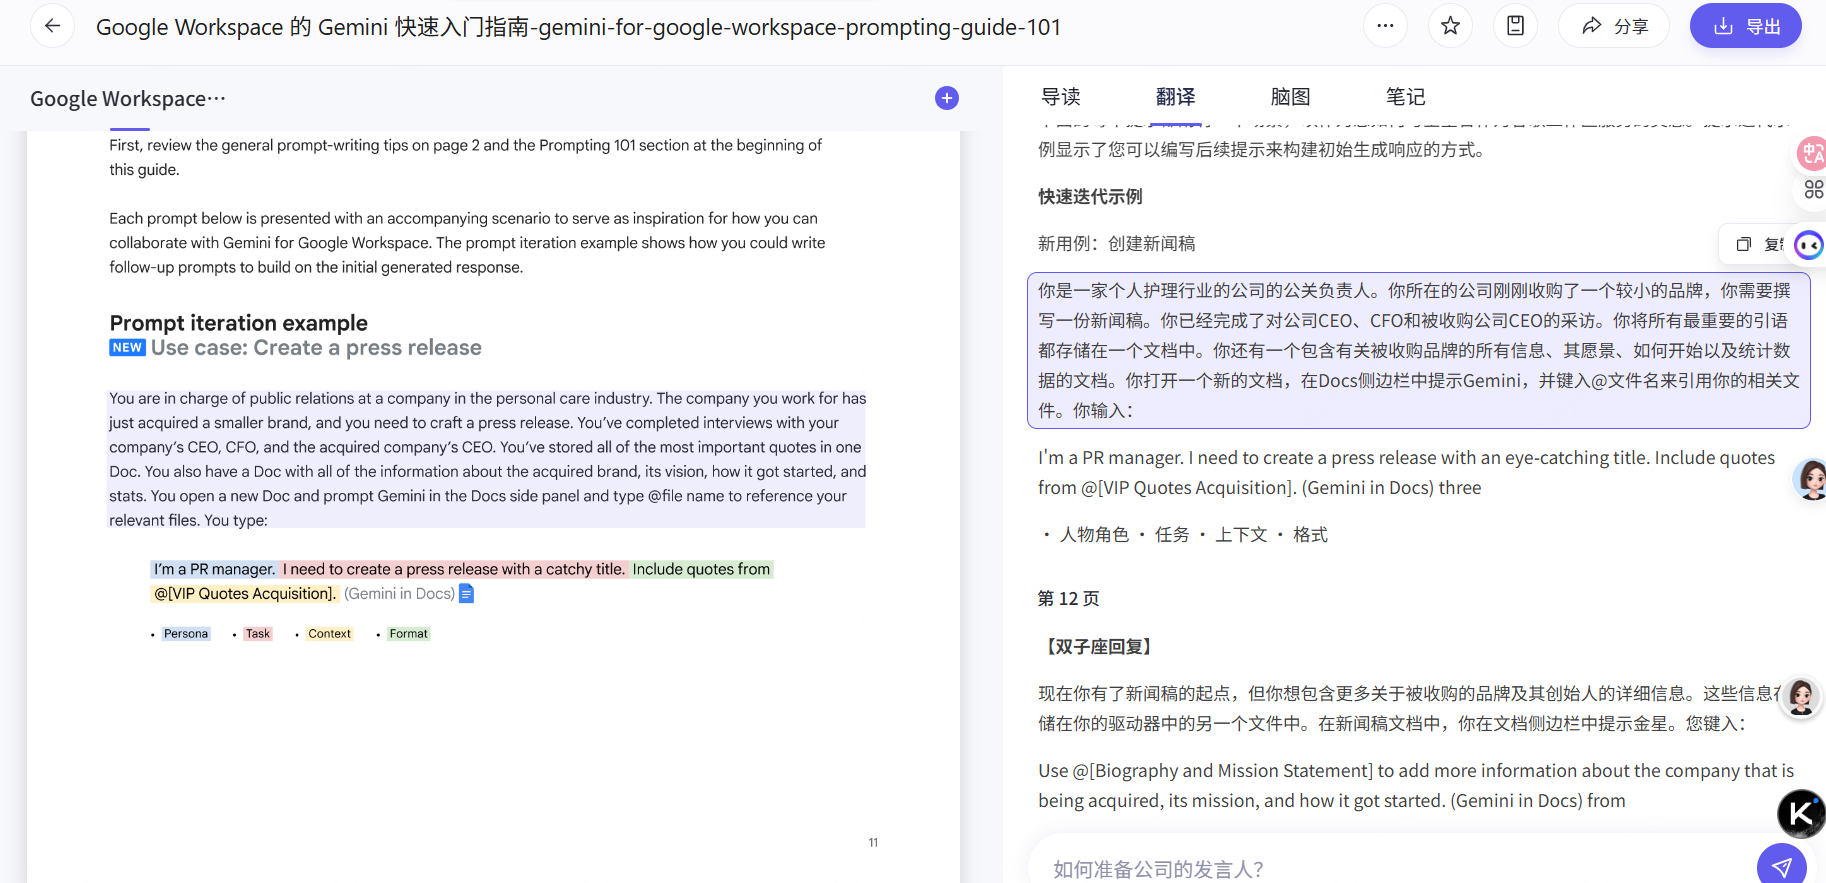Click the 第 12 页 page label
Screen dimensions: 1826x883
click(x=1068, y=599)
